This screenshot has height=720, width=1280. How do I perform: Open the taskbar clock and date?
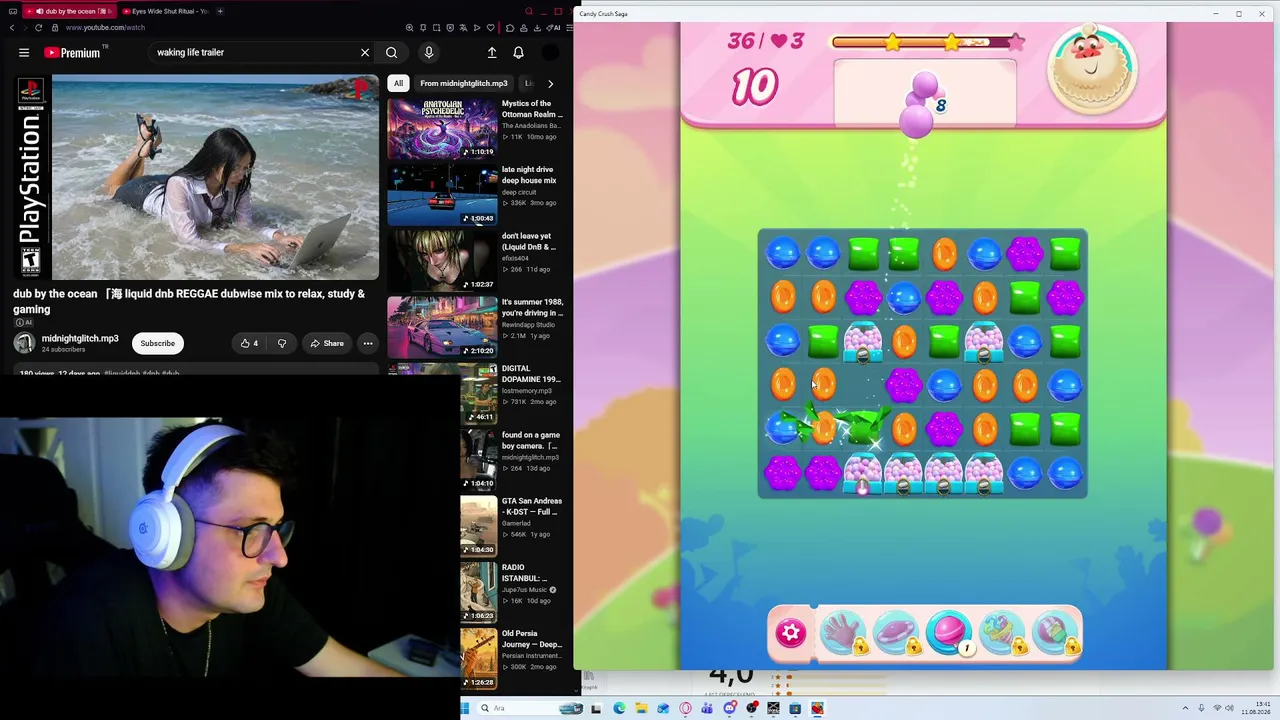(x=1256, y=708)
